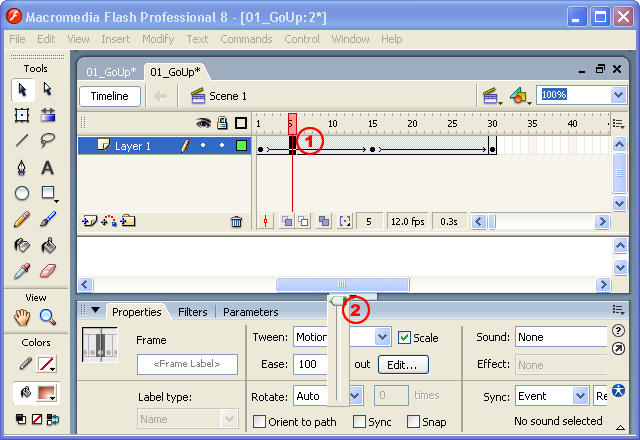Toggle the Timeline button
The image size is (640, 440).
[x=110, y=96]
